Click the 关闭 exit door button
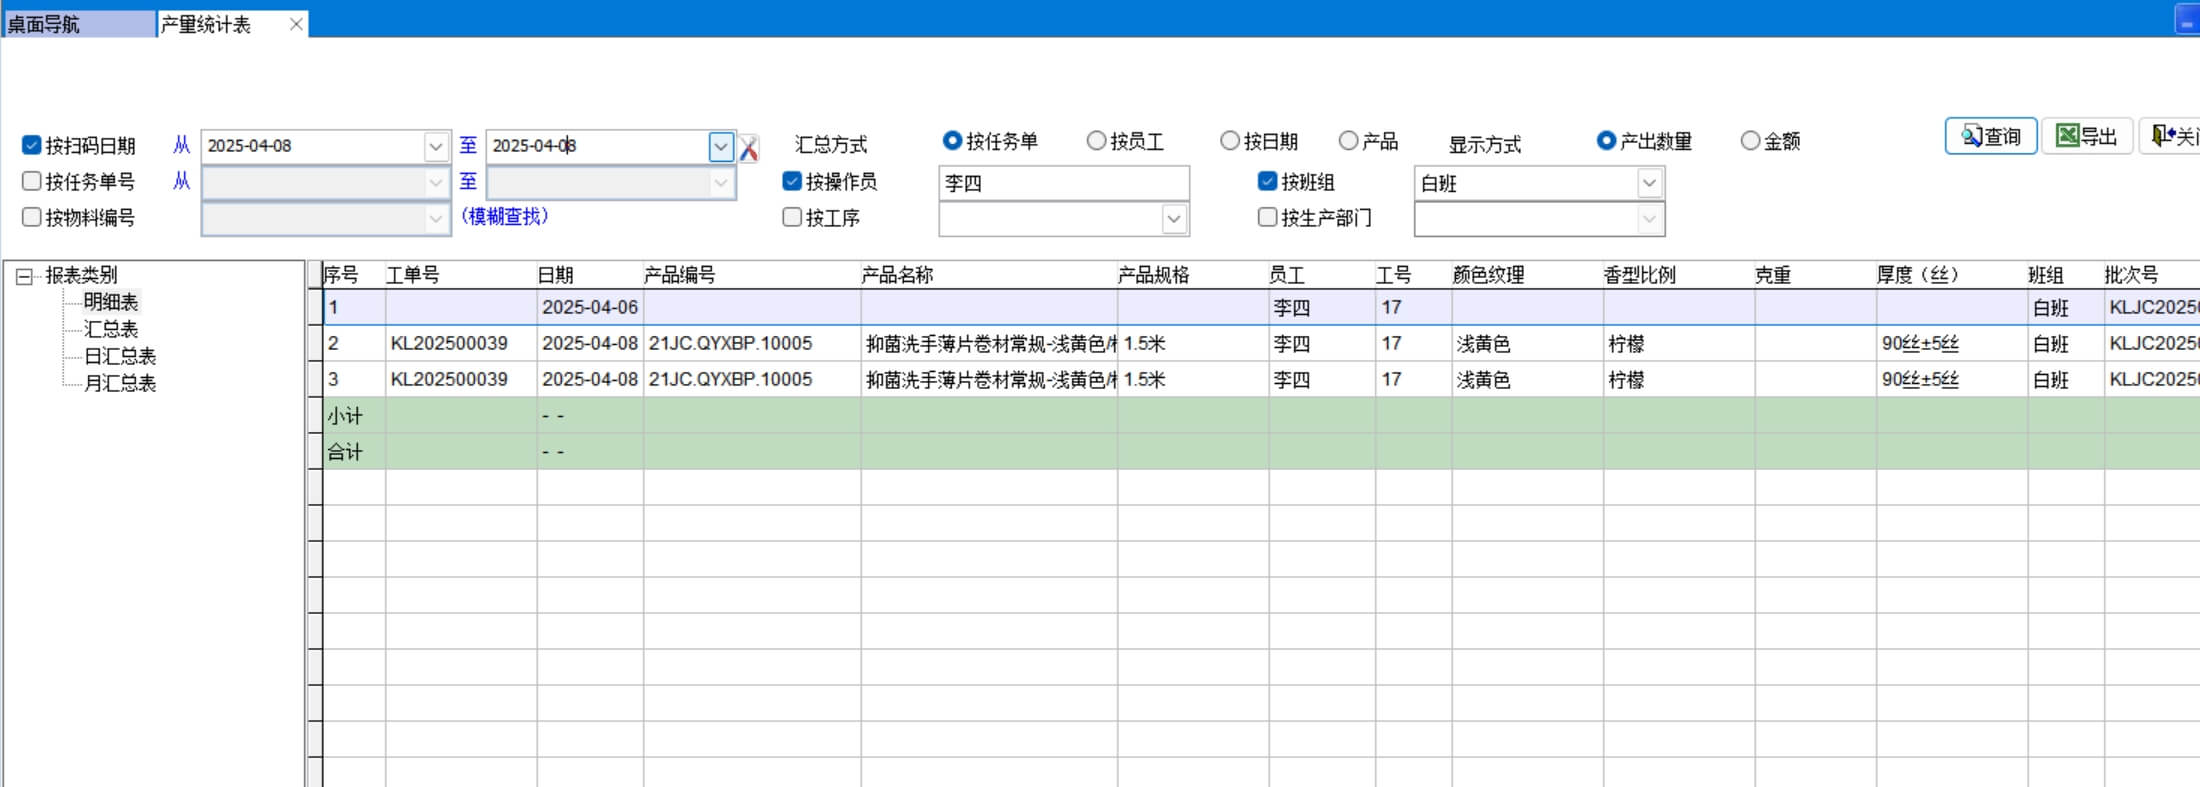The height and width of the screenshot is (787, 2200). tap(2172, 137)
